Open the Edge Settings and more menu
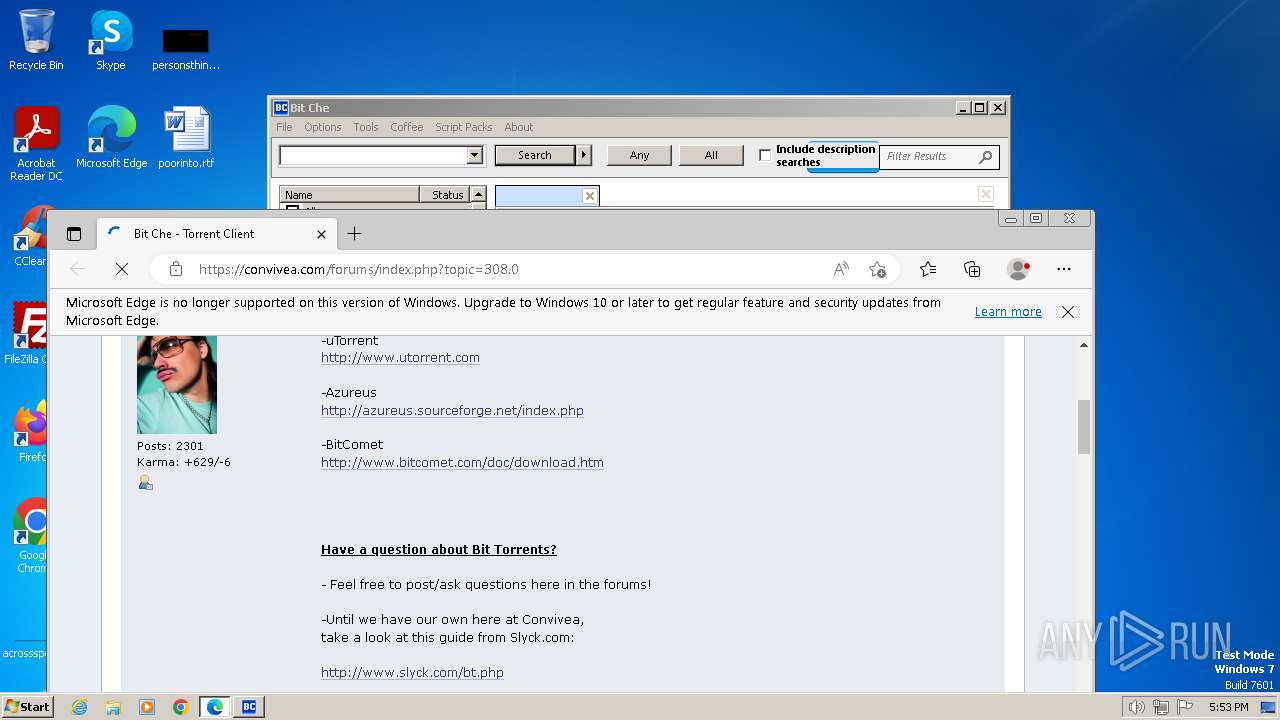 (1064, 269)
